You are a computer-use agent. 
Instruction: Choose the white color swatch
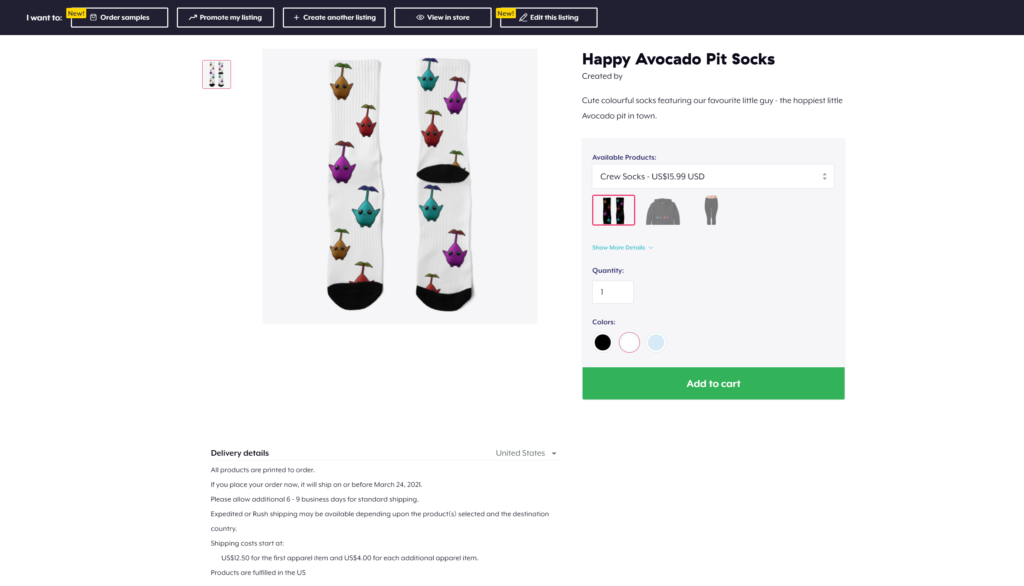point(629,342)
